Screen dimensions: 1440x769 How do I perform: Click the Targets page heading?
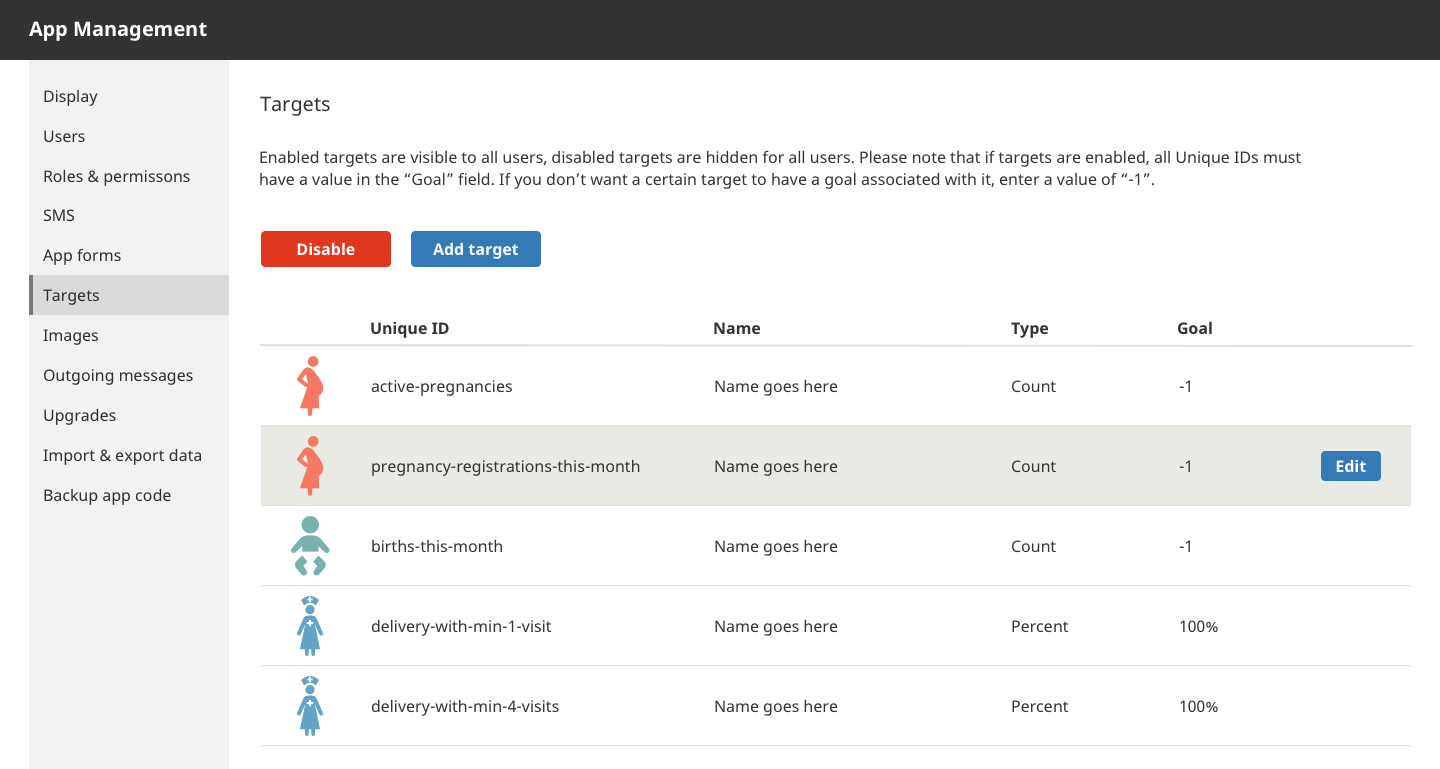pyautogui.click(x=295, y=104)
